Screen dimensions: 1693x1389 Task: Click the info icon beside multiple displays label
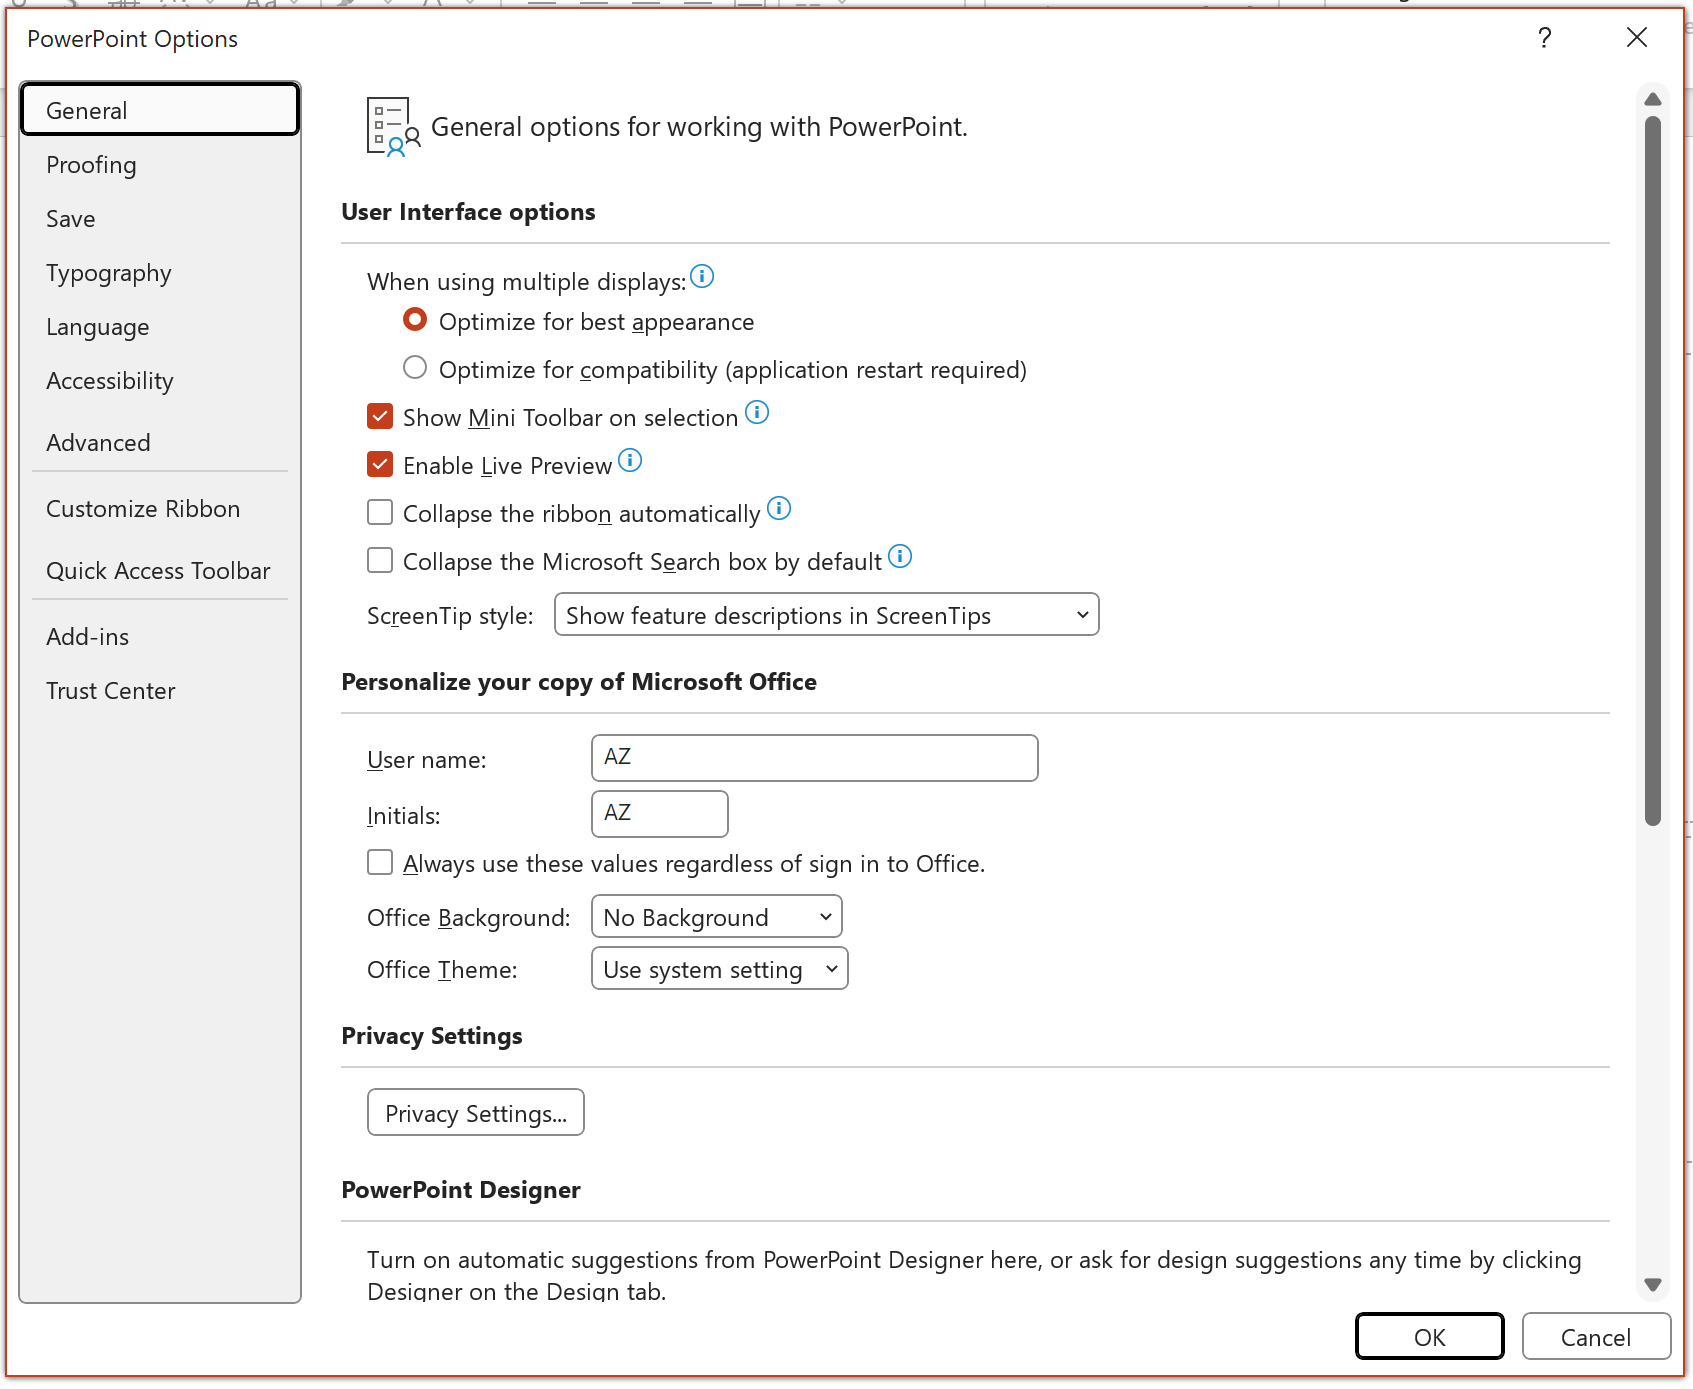click(702, 276)
